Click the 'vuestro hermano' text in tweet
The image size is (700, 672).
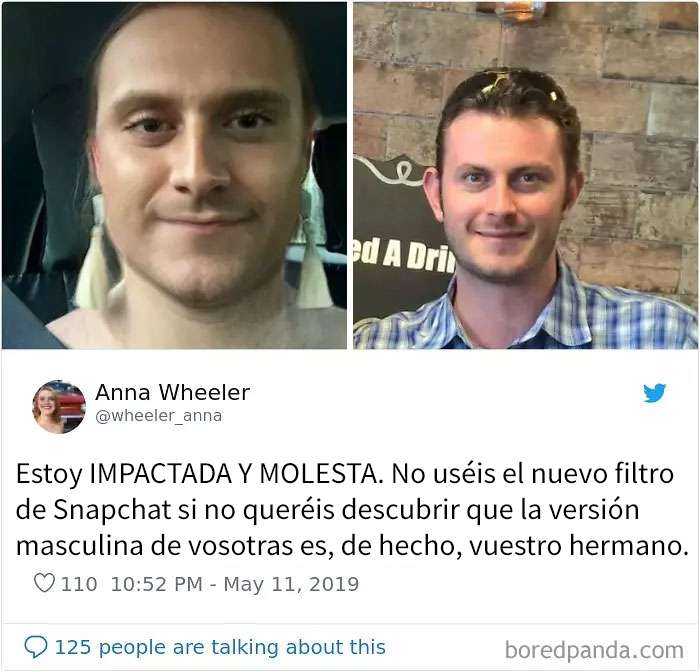pos(579,546)
